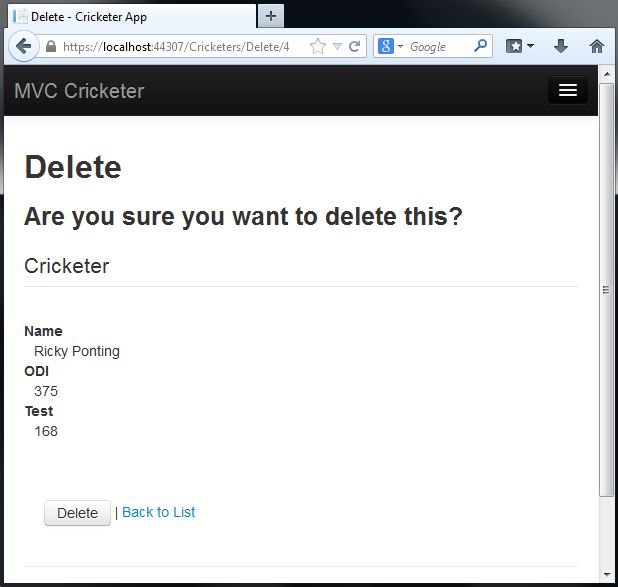This screenshot has width=618, height=587.
Task: Click the padlock icon in the address bar
Action: pos(51,47)
